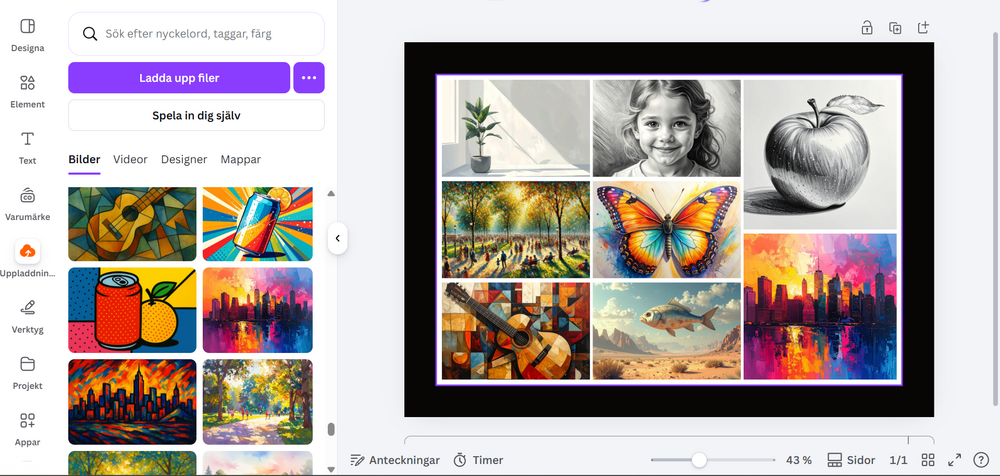Collapse the side panel with arrow

[338, 238]
